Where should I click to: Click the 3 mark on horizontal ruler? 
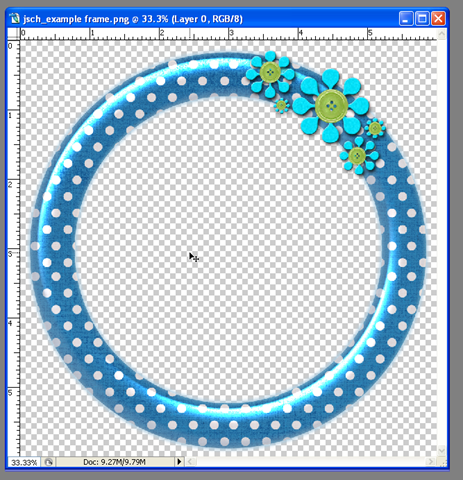(x=231, y=33)
